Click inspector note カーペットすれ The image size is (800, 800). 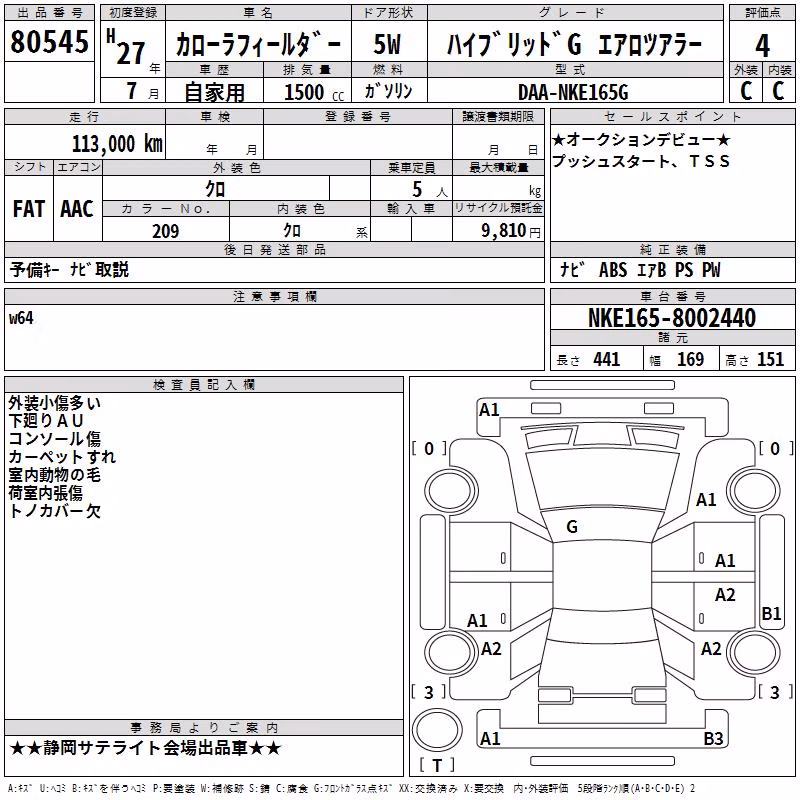[x=62, y=457]
